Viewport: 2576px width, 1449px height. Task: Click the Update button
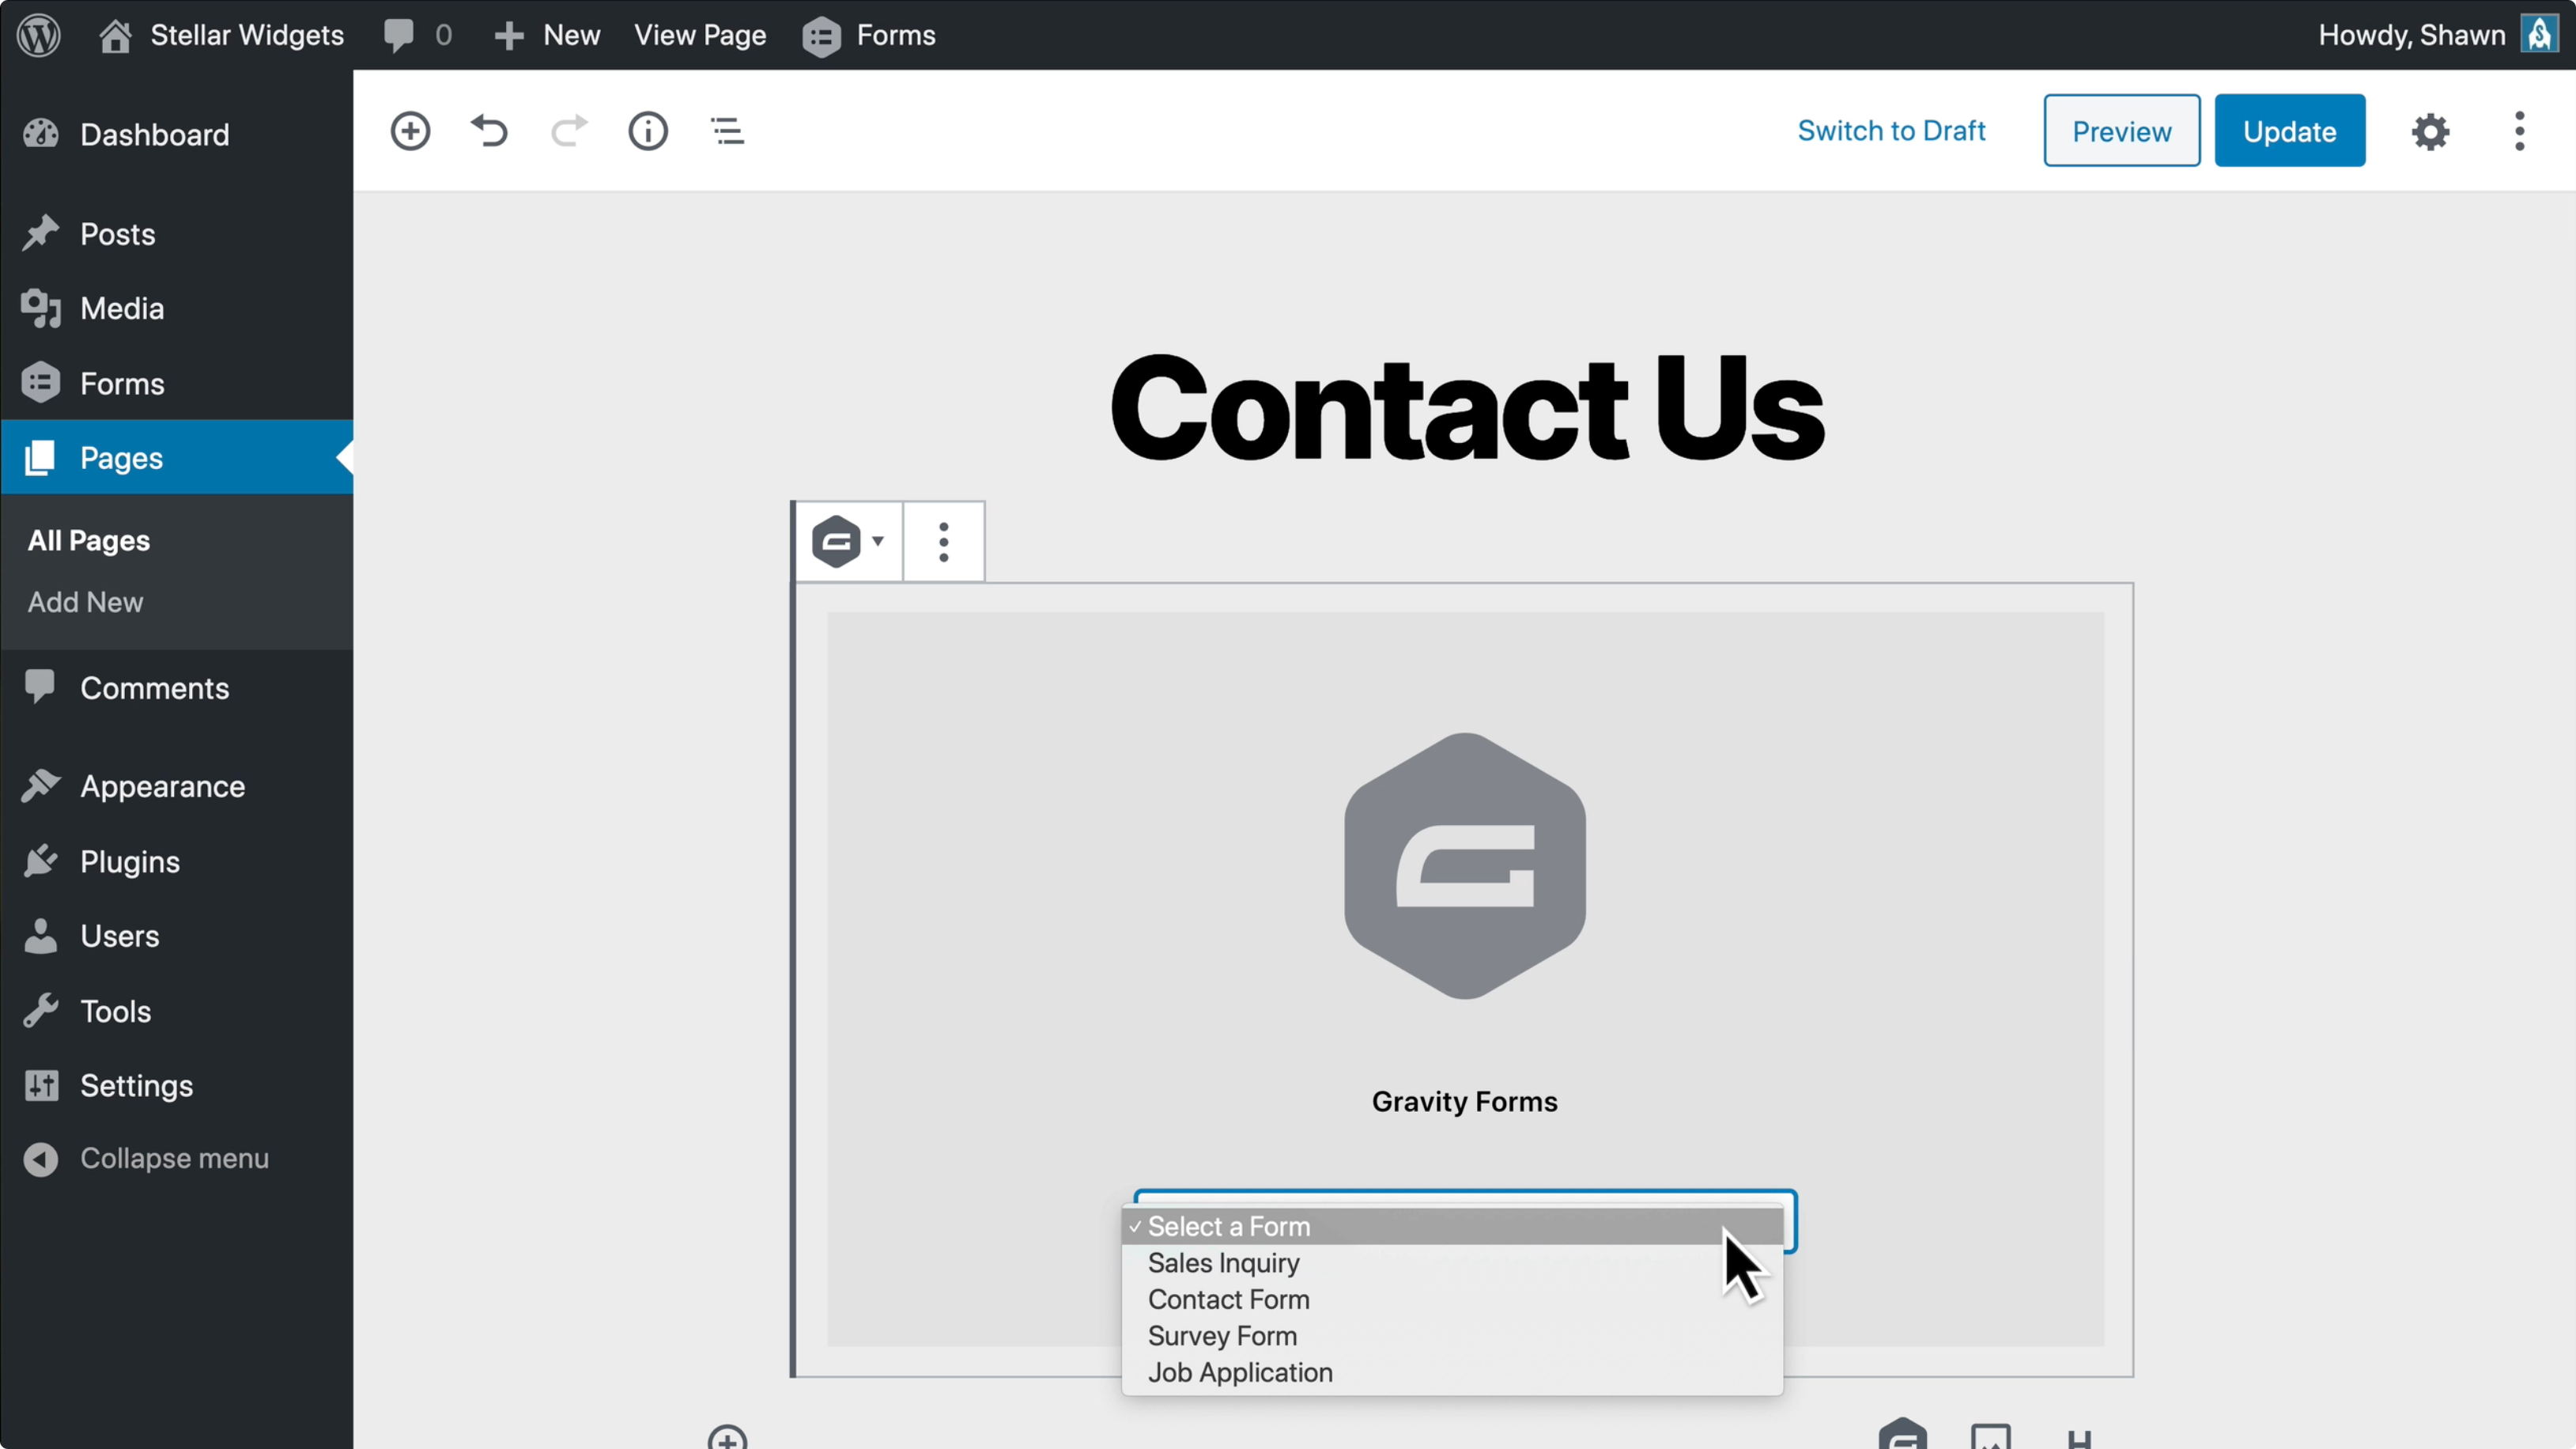pos(2289,131)
